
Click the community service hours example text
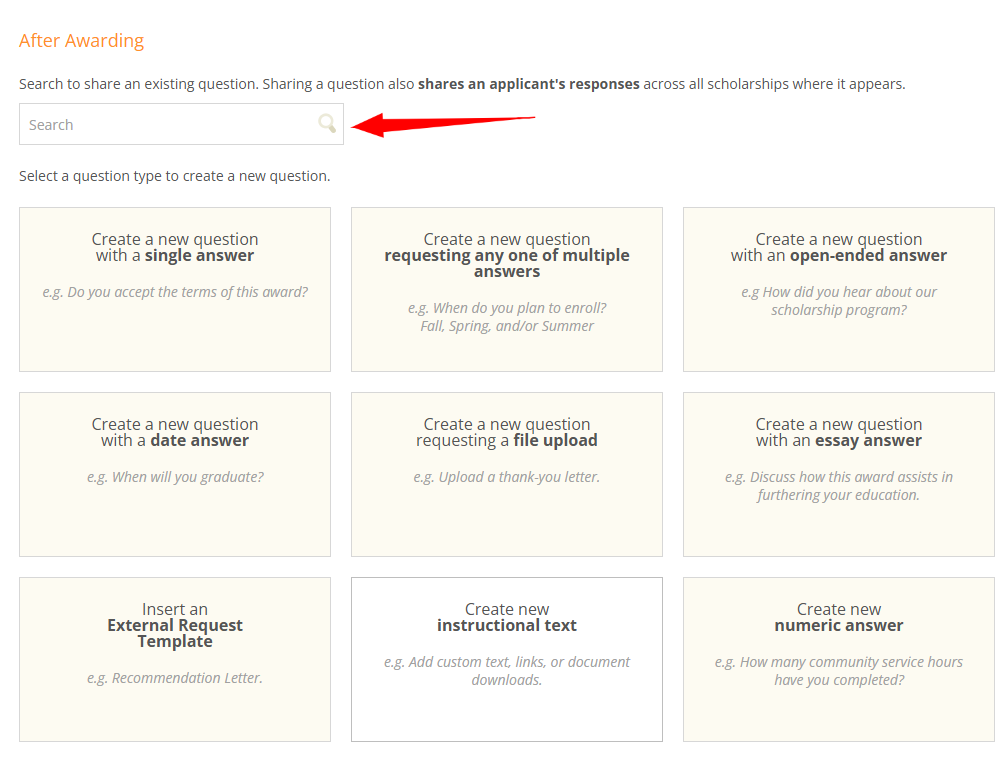838,670
